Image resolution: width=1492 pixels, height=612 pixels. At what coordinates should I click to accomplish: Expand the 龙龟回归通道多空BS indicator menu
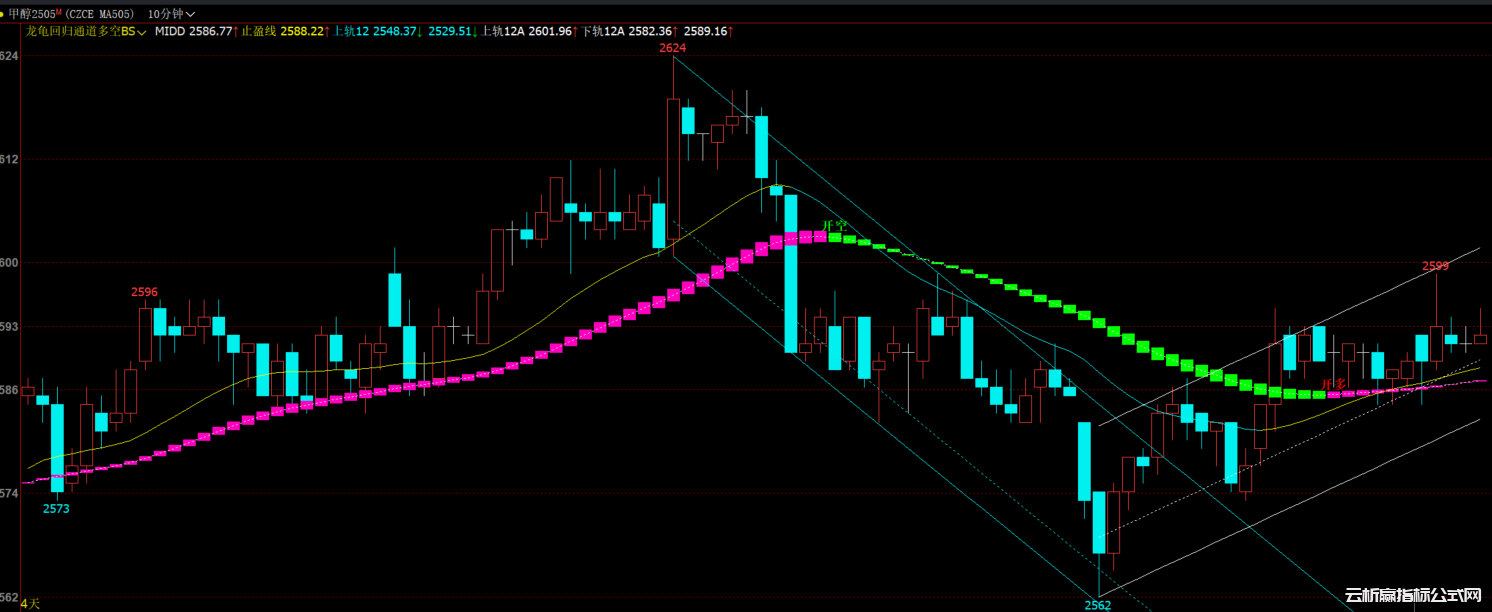click(86, 32)
